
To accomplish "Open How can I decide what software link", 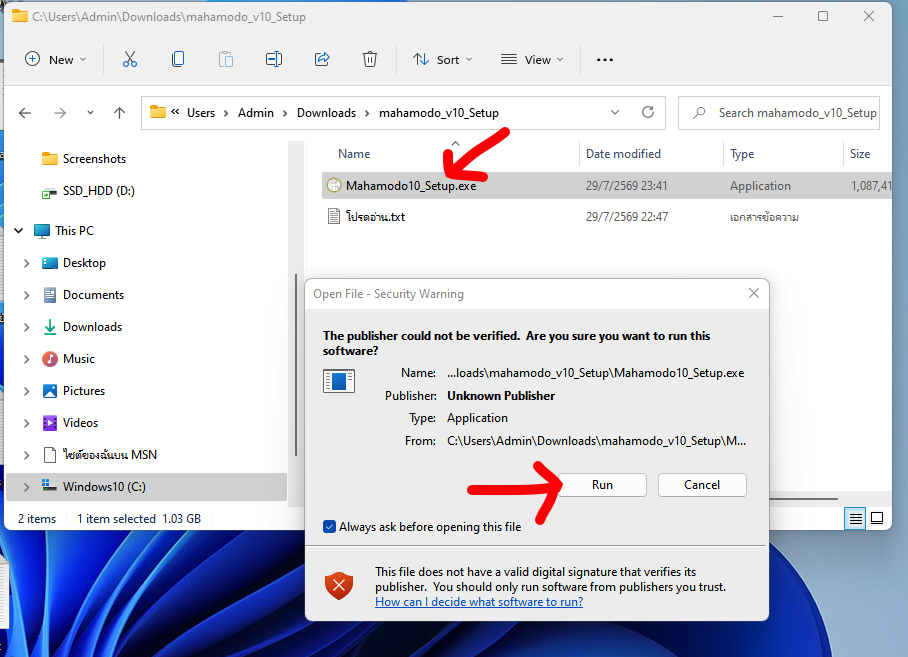I will pos(479,601).
